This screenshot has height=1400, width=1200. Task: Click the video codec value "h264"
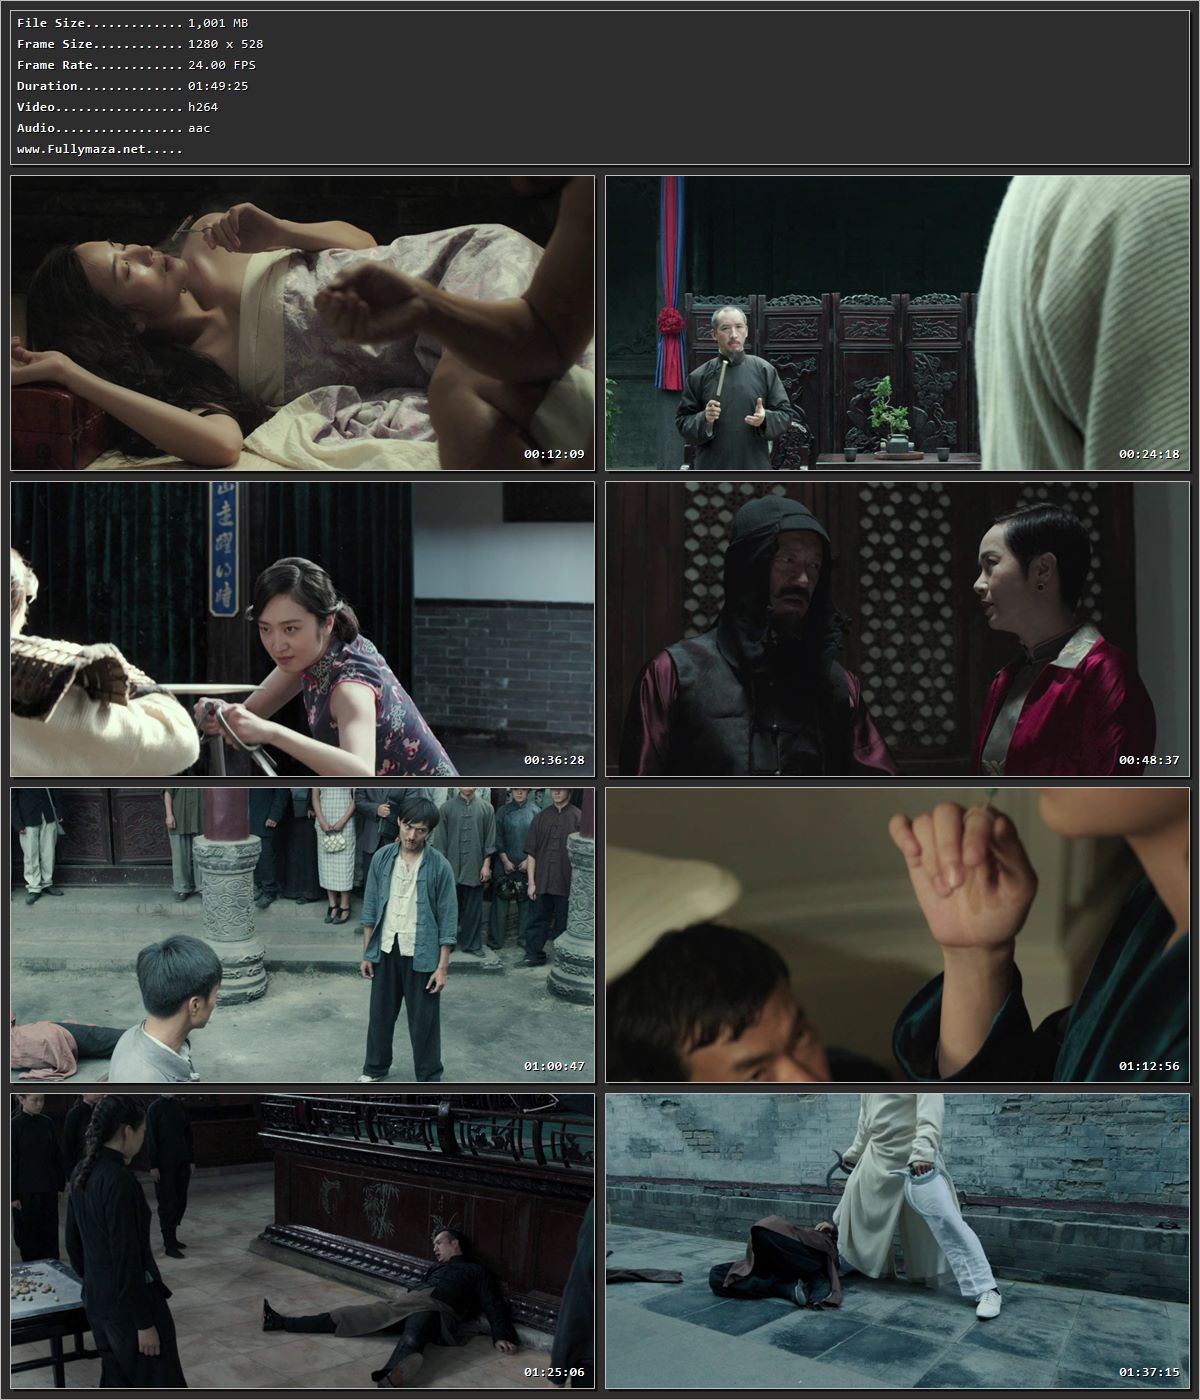click(x=203, y=107)
